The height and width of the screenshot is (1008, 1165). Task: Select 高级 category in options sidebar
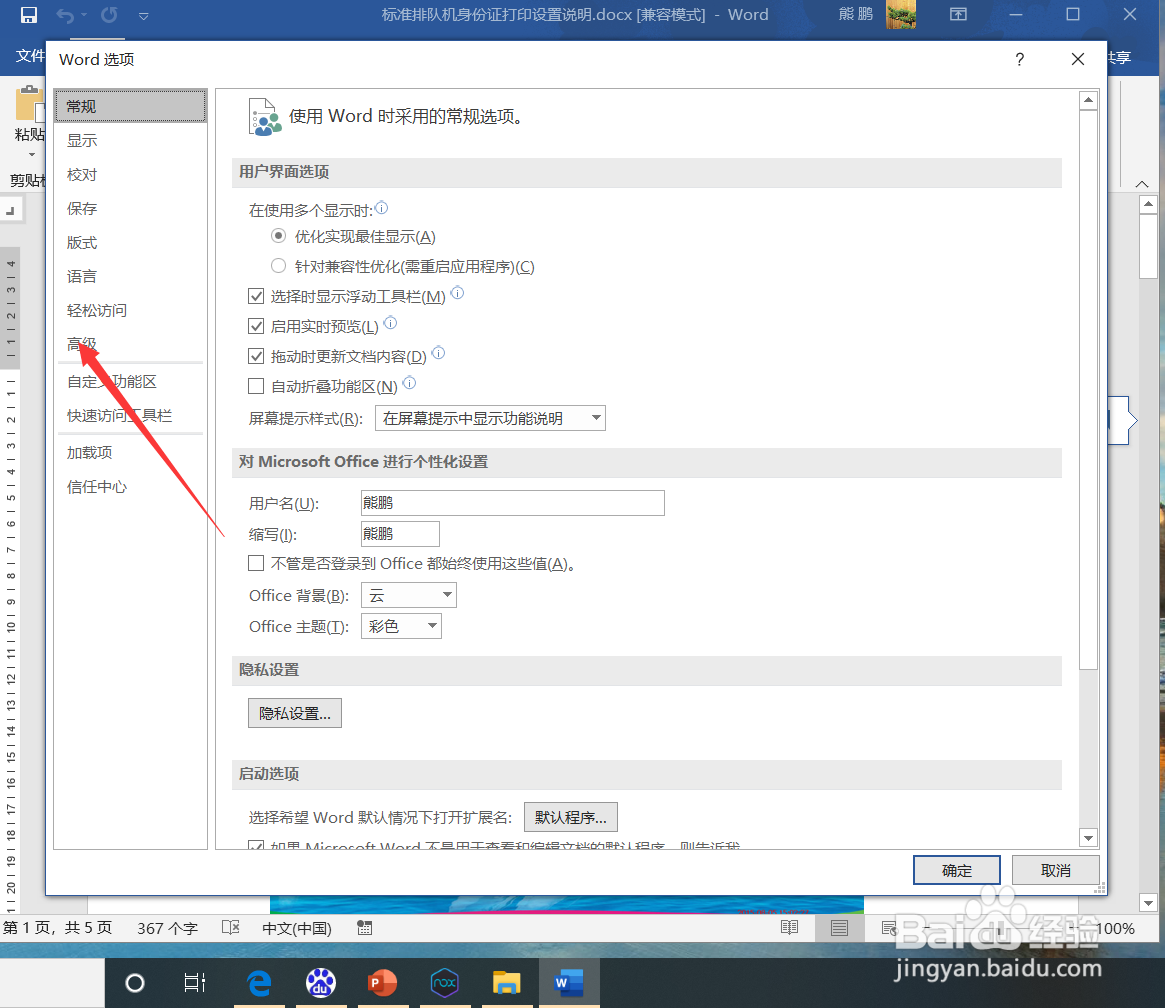tap(130, 344)
